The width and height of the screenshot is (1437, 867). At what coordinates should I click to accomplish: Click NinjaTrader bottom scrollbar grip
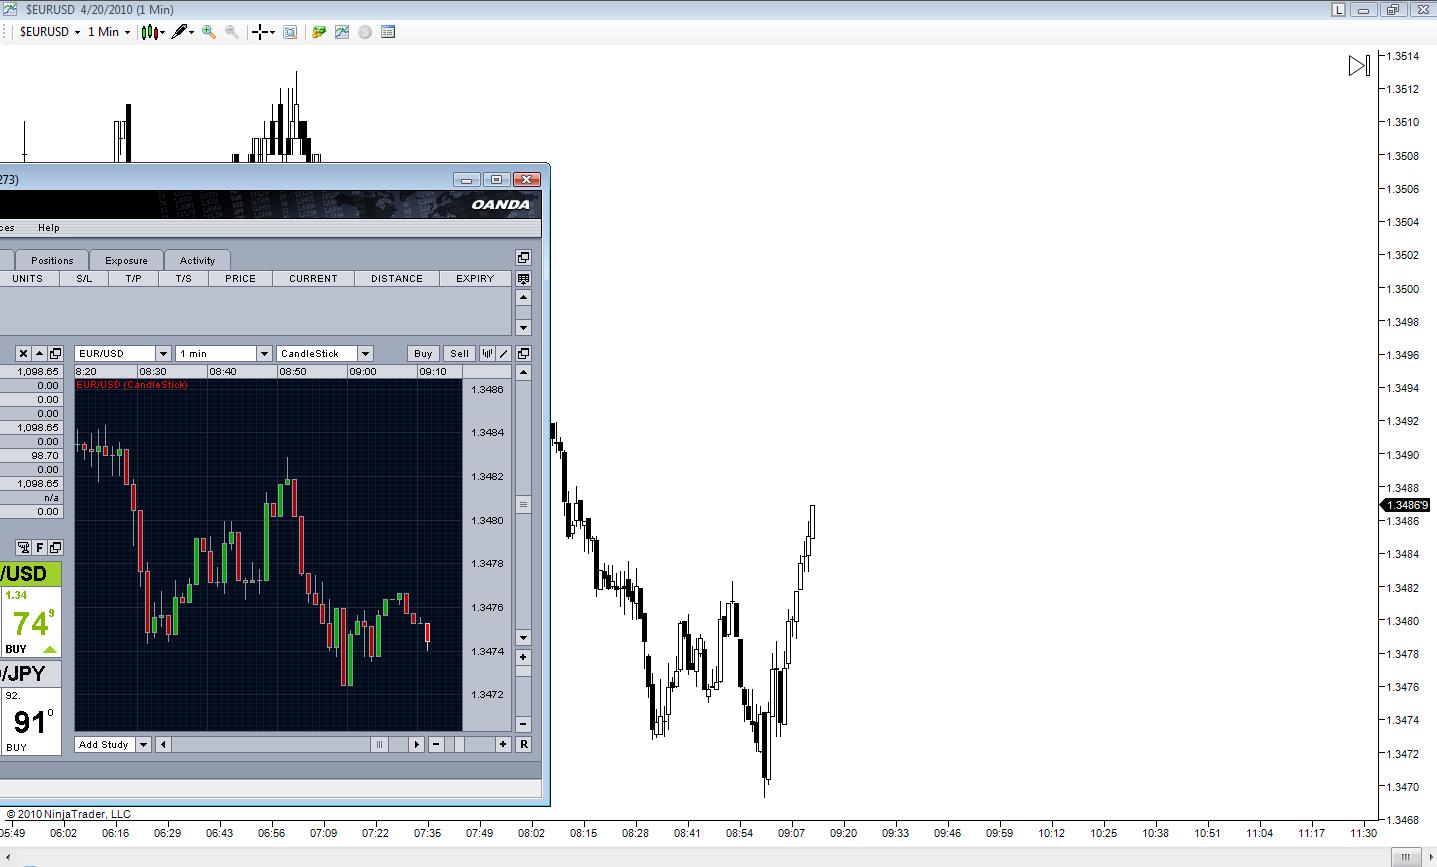(x=1406, y=856)
